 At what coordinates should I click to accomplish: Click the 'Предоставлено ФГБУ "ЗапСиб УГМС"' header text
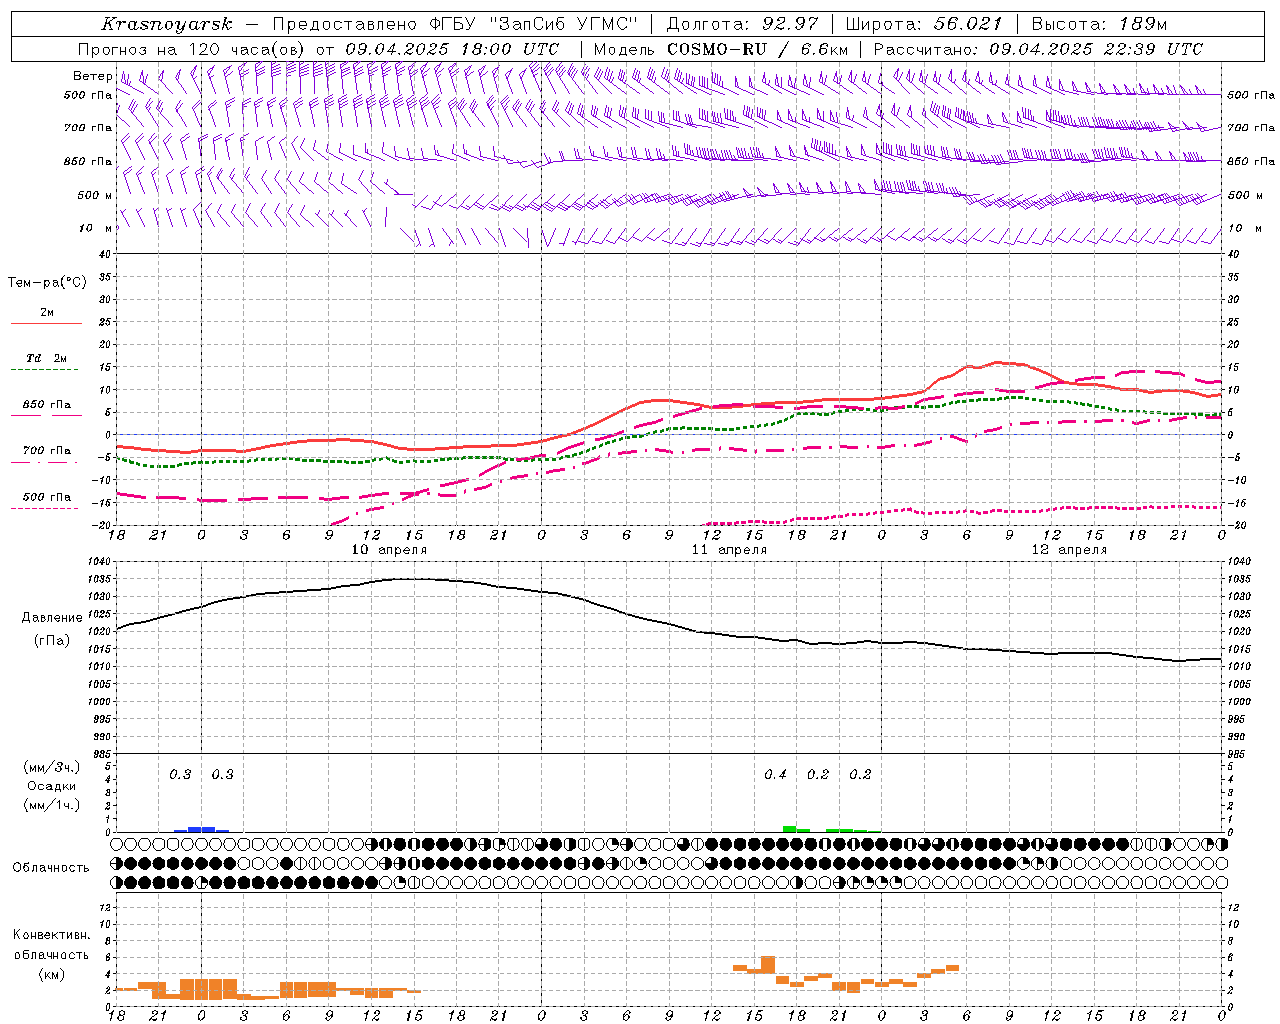point(455,24)
